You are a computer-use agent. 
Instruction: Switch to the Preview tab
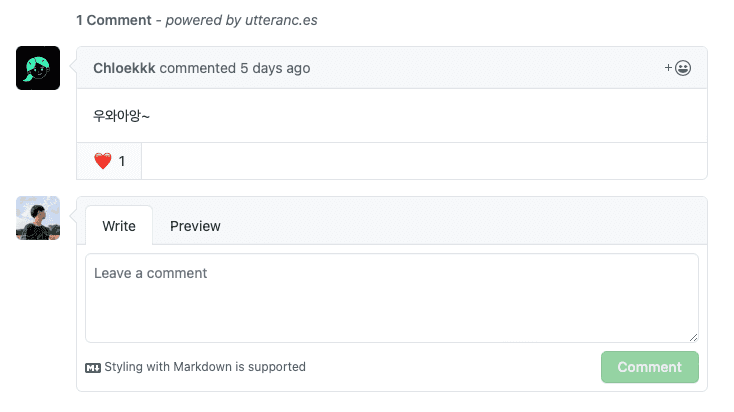pos(195,226)
